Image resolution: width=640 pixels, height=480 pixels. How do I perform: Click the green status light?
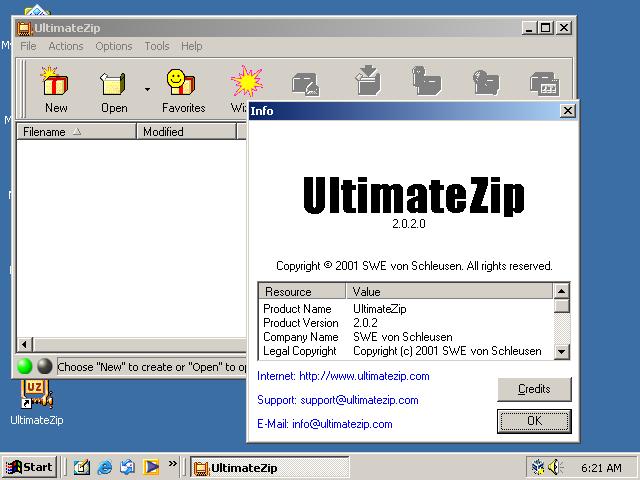coord(25,366)
